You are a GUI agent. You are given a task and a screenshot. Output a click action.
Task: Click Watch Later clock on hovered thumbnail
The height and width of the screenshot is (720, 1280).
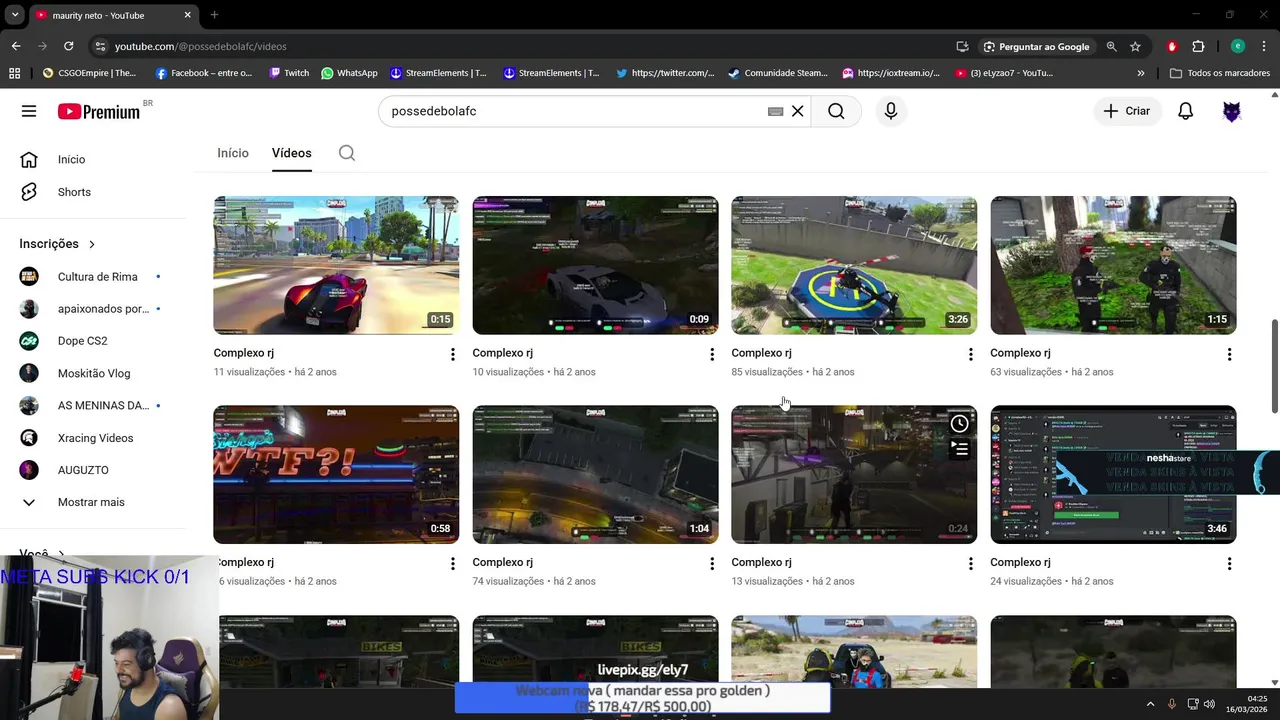tap(959, 424)
